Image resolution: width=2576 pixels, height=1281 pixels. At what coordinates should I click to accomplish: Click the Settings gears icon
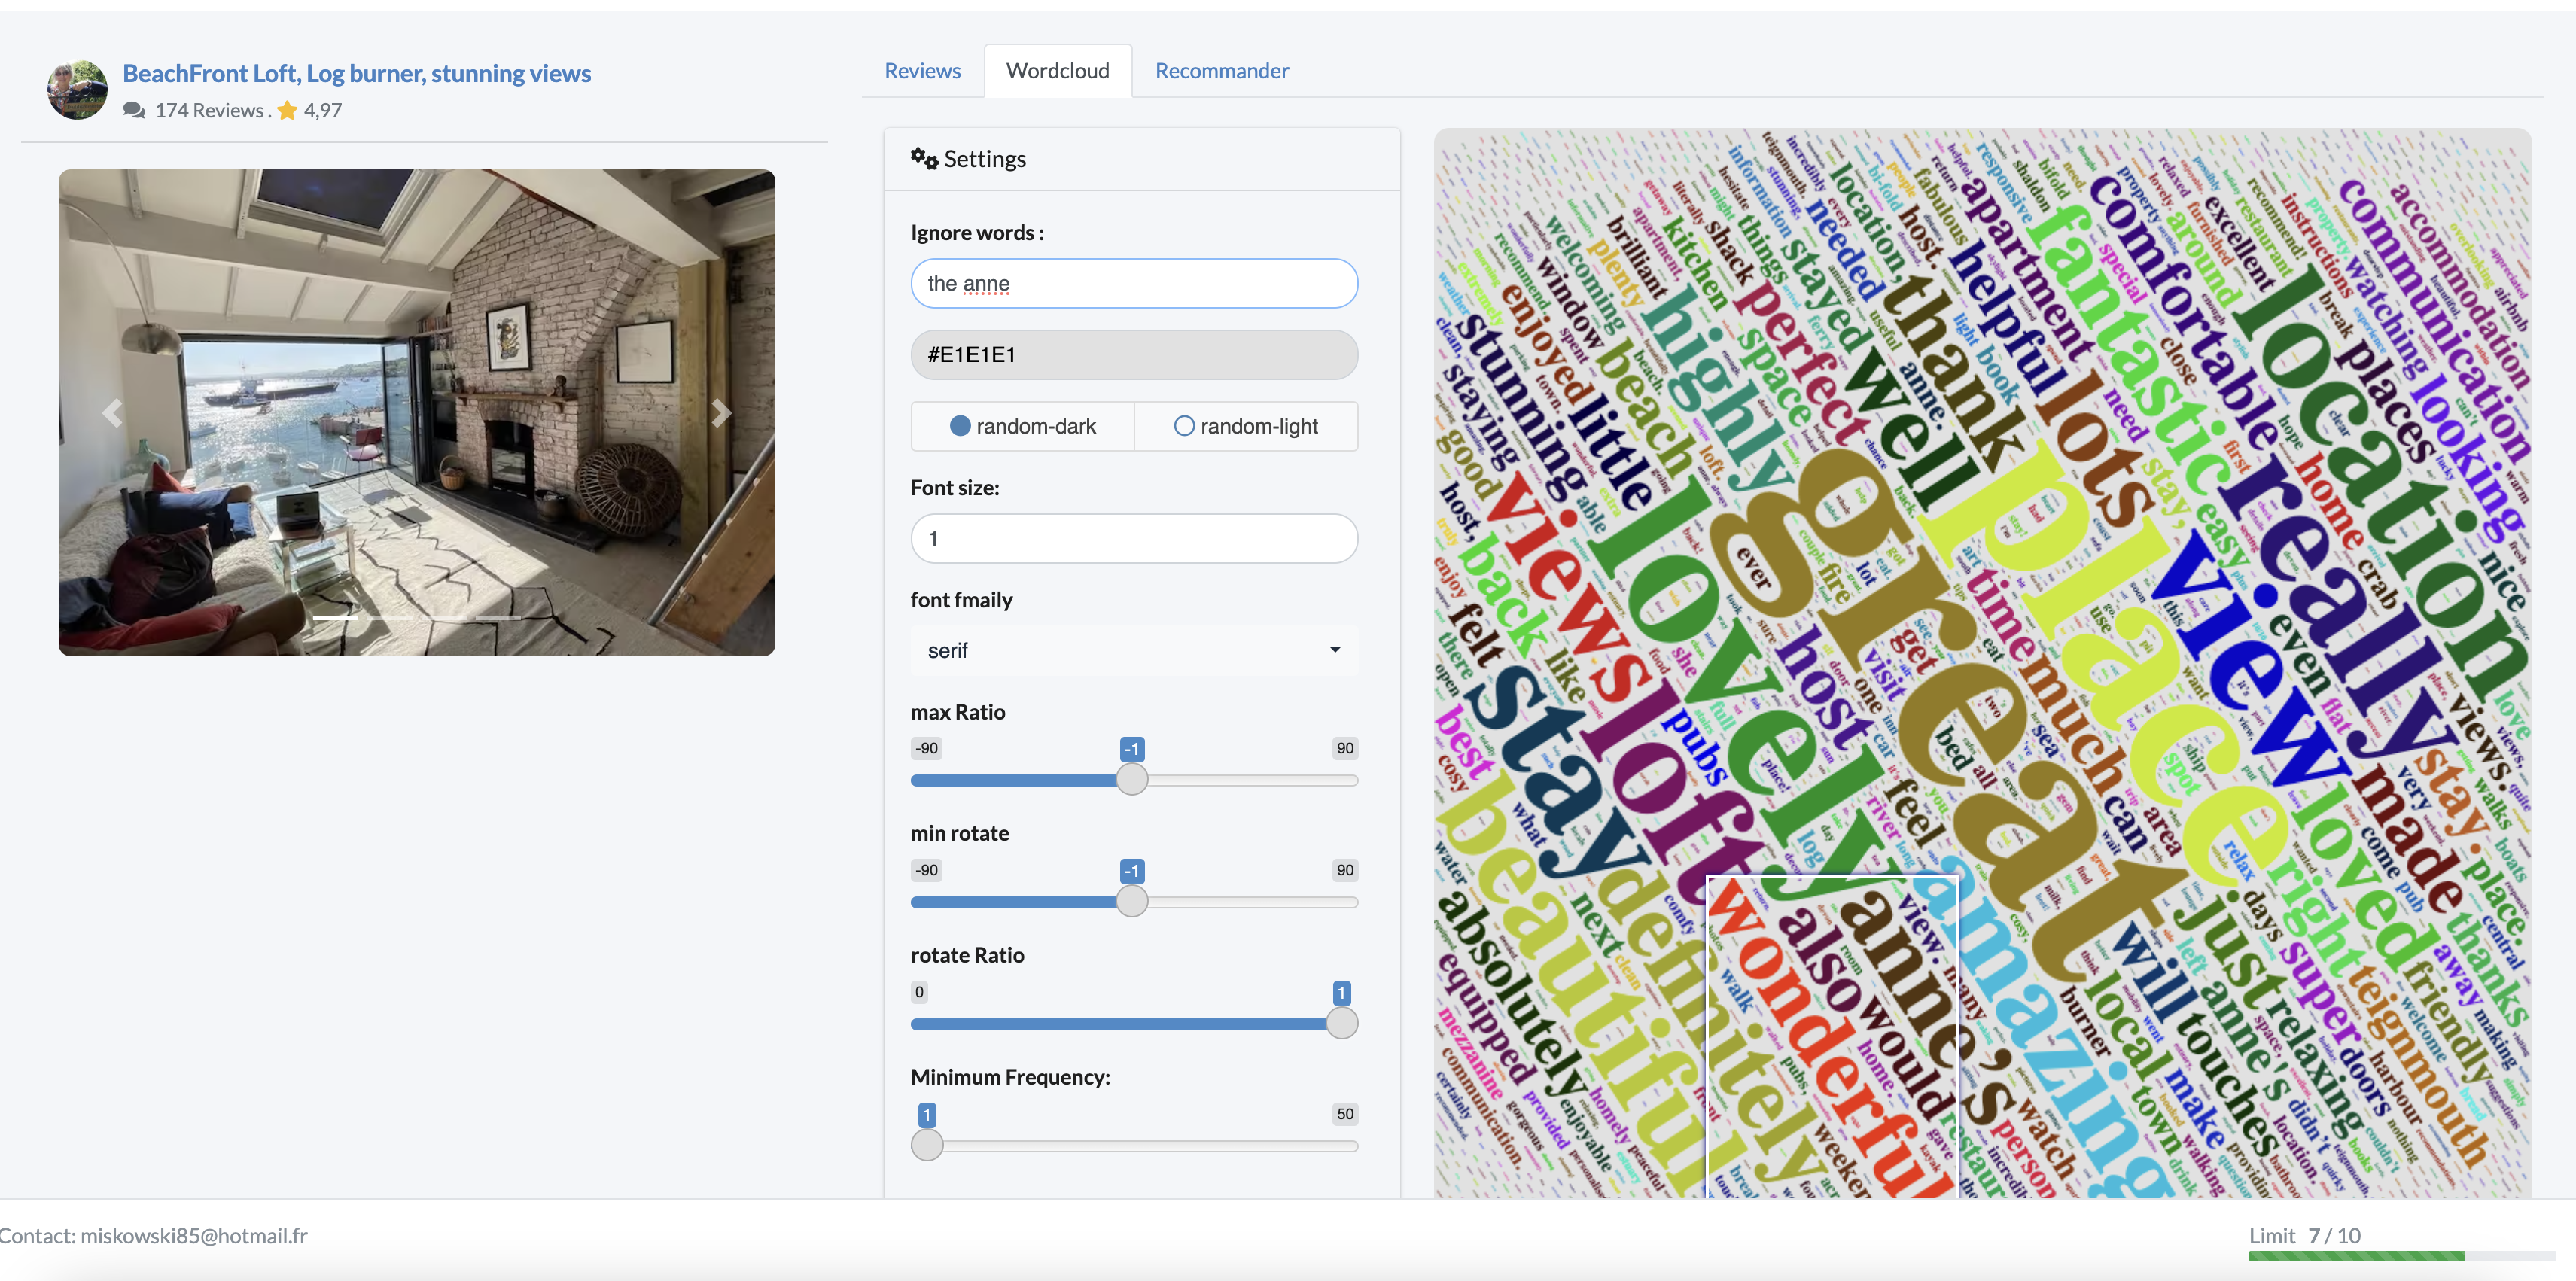924,159
